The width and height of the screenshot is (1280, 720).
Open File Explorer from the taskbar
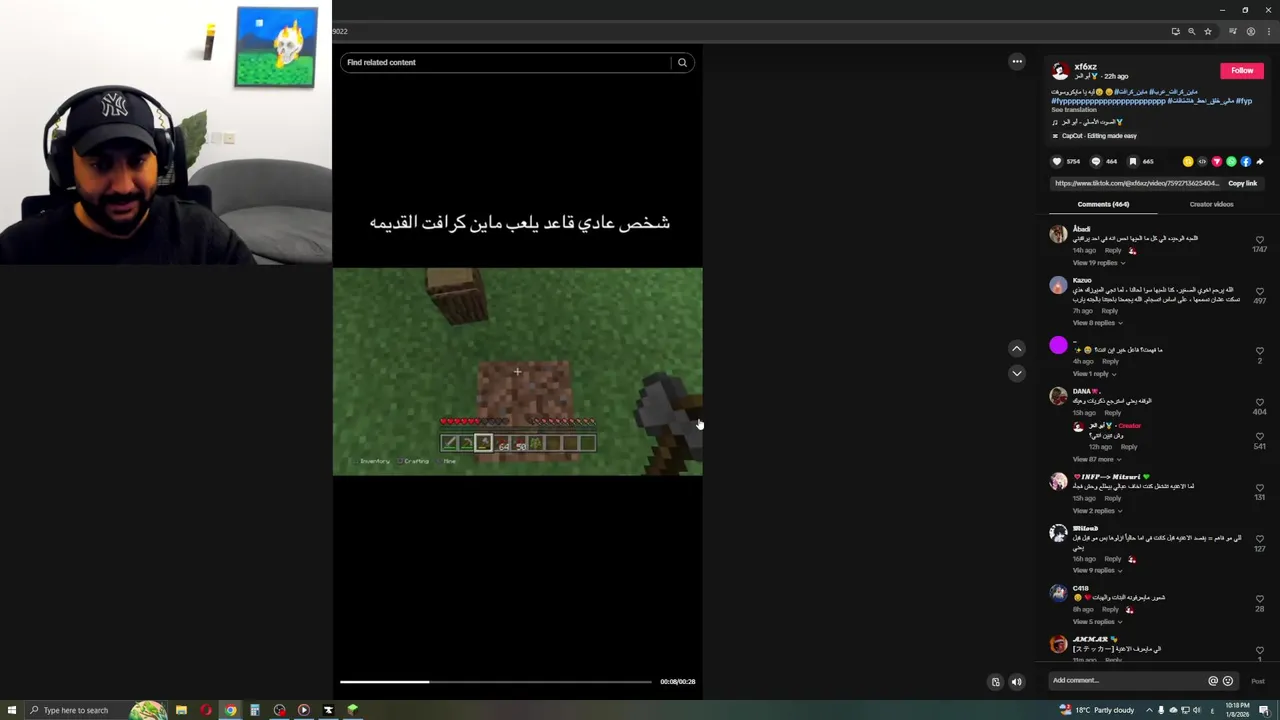pos(181,710)
